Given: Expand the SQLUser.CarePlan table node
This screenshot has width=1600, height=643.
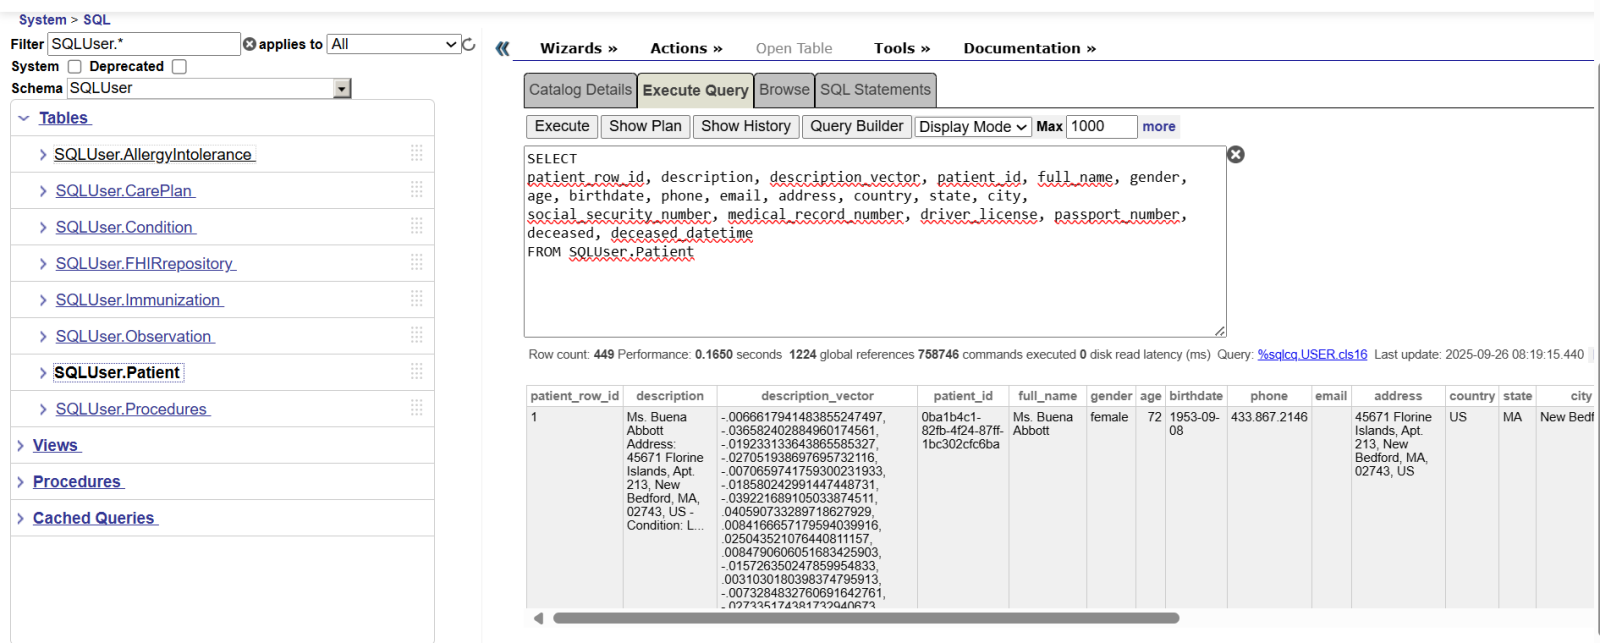Looking at the screenshot, I should [x=43, y=191].
